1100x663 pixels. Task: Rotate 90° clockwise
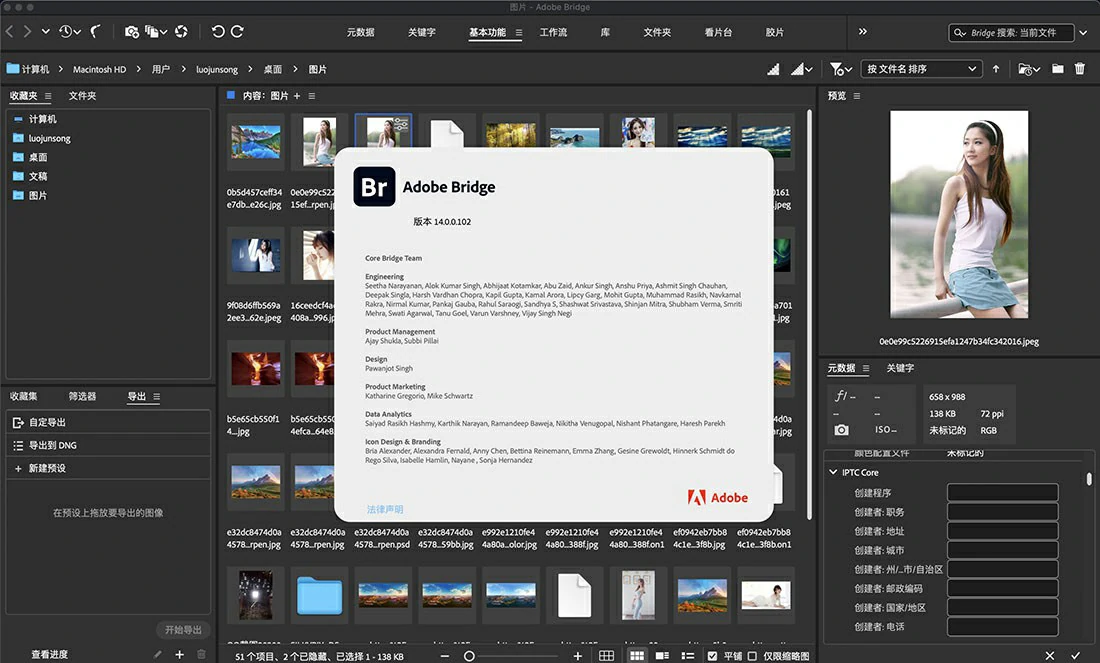click(237, 32)
